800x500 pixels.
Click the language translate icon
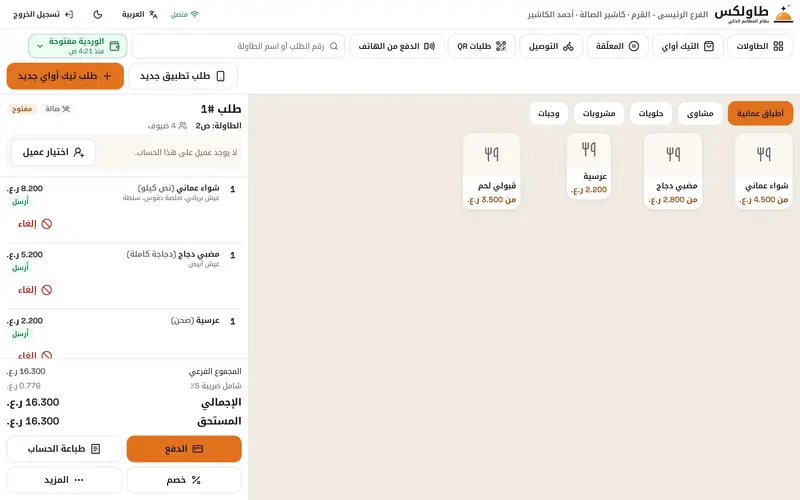153,14
